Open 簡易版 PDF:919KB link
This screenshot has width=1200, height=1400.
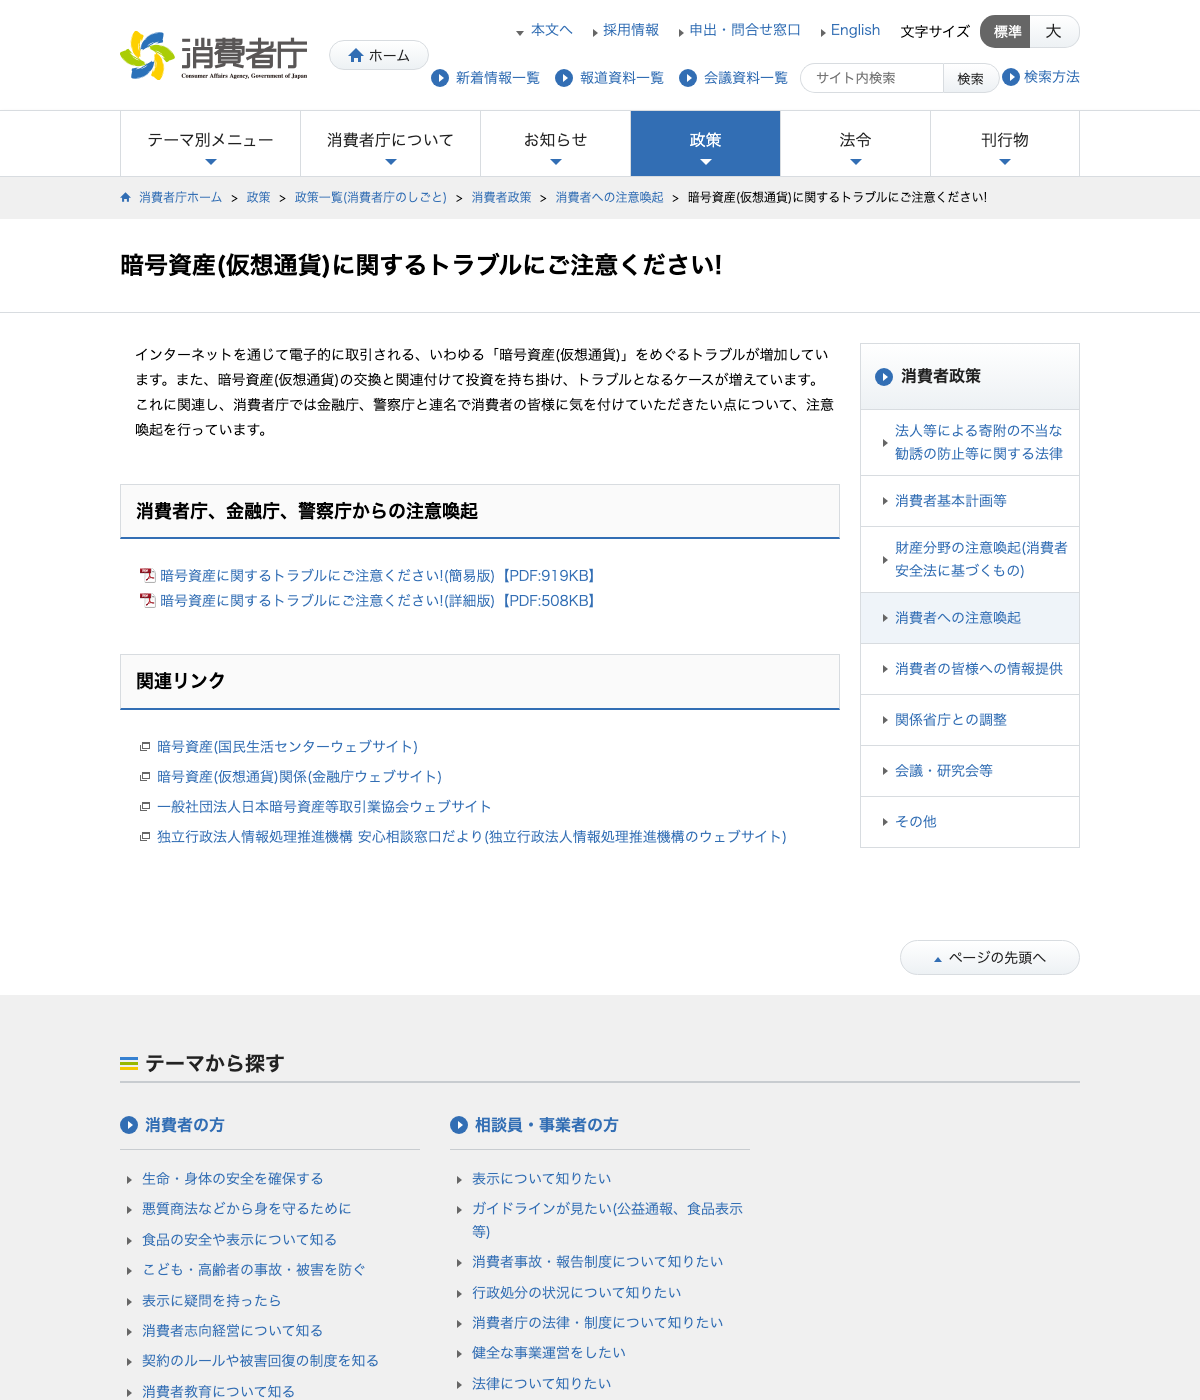coord(380,575)
